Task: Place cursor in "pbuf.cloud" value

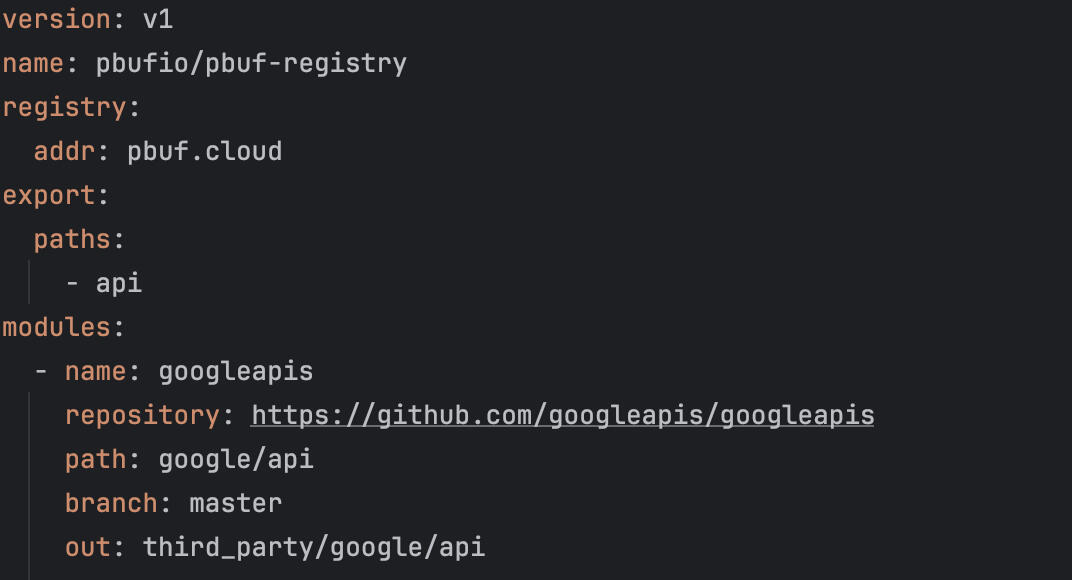Action: (x=204, y=151)
